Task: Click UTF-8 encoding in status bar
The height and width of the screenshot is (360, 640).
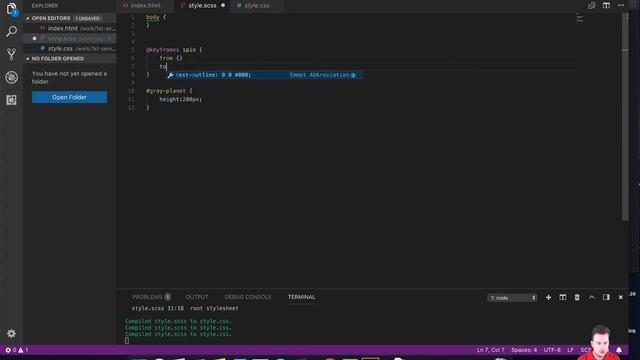Action: 552,350
